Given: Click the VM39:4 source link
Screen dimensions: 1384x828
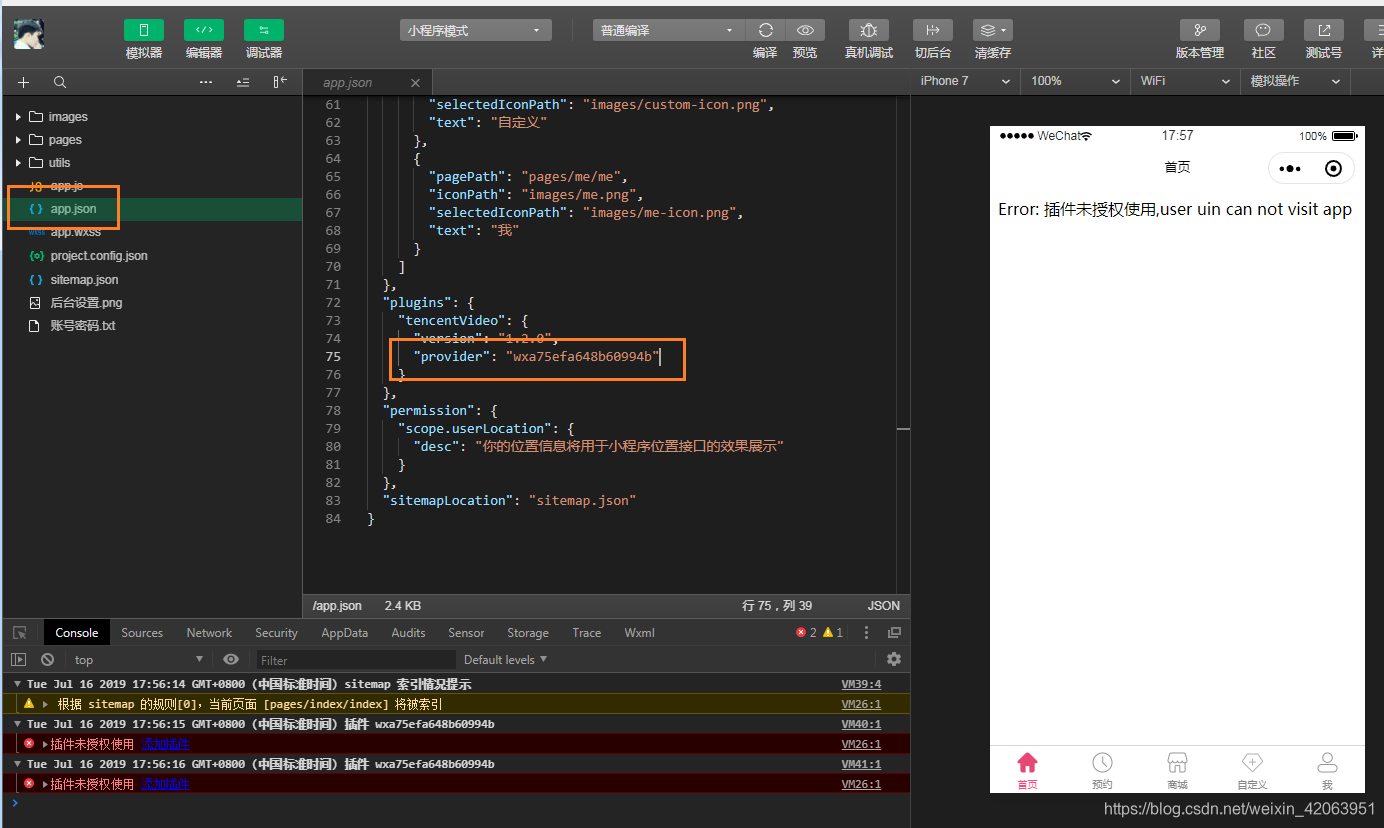Looking at the screenshot, I should 861,684.
